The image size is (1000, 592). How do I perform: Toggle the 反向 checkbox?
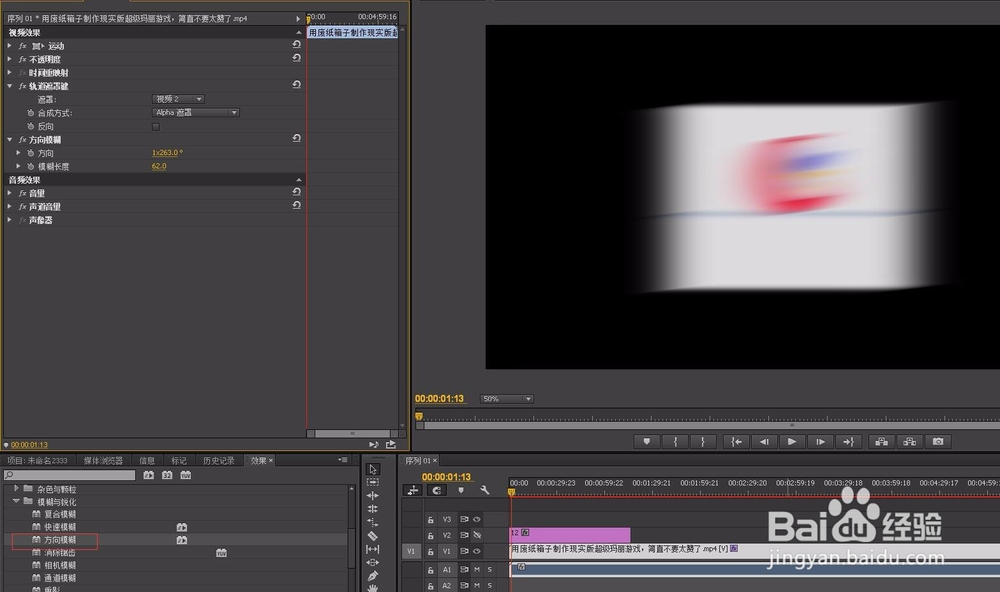(x=156, y=127)
